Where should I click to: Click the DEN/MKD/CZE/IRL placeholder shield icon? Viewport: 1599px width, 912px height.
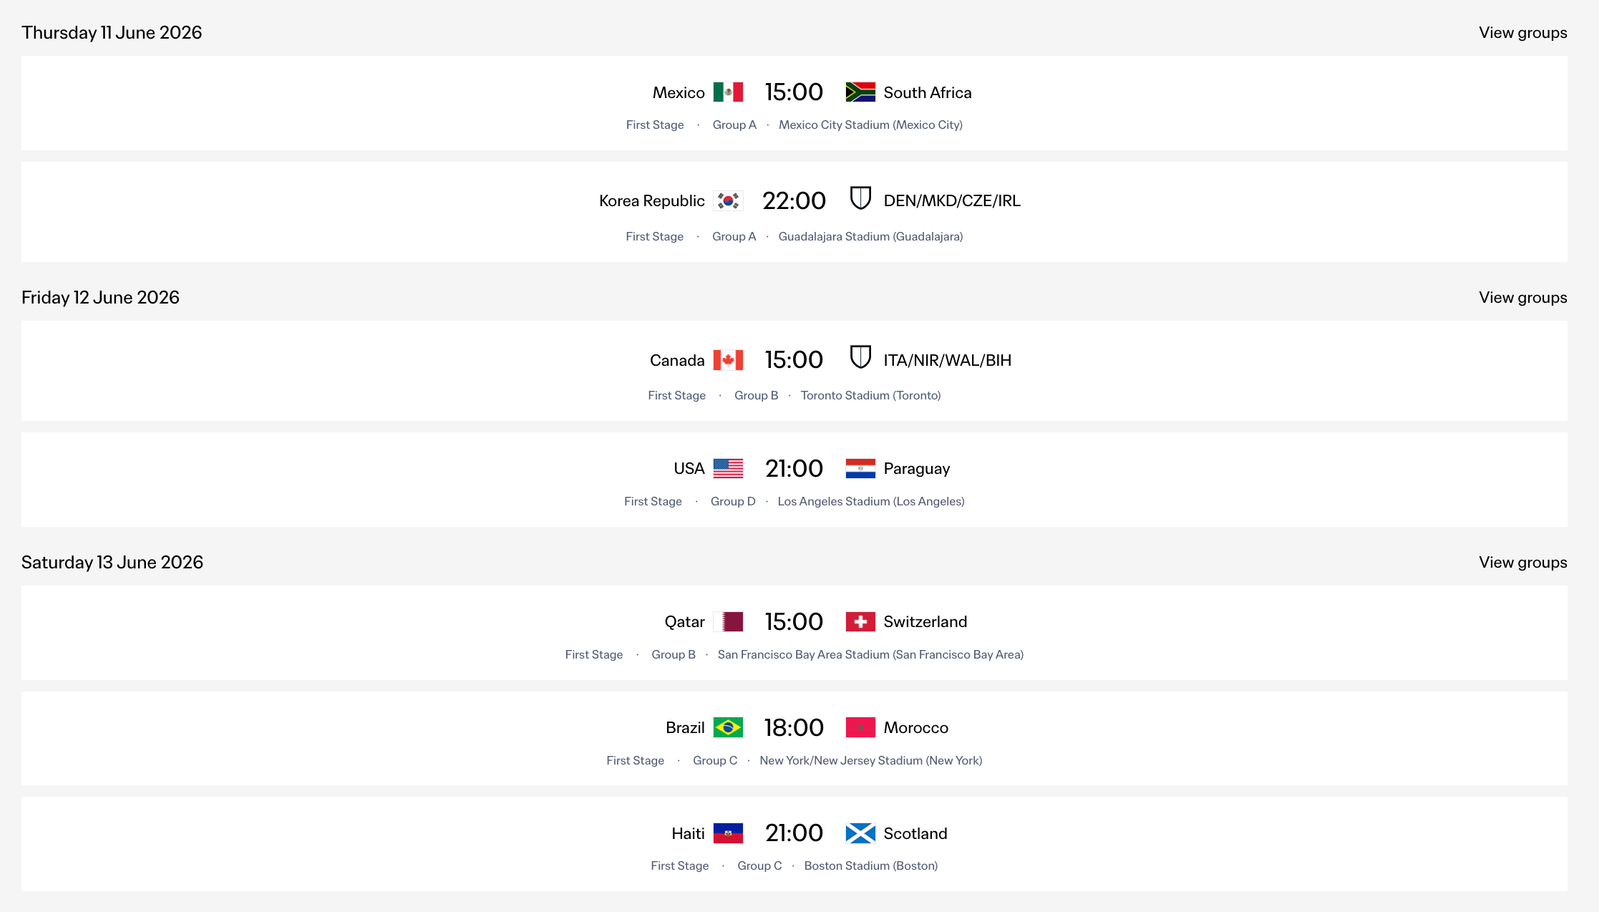[860, 198]
